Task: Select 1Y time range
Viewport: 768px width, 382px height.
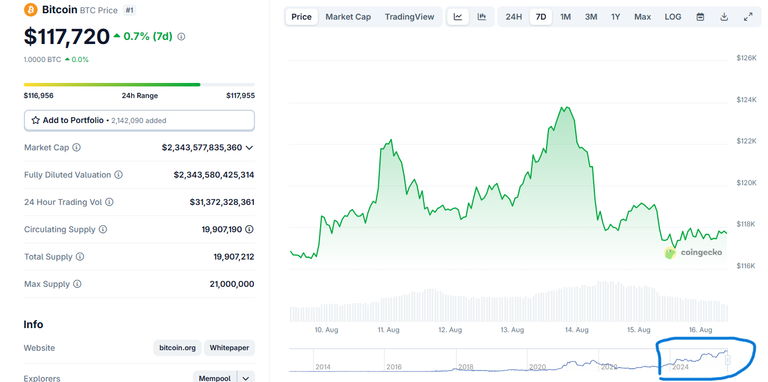Action: coord(616,17)
